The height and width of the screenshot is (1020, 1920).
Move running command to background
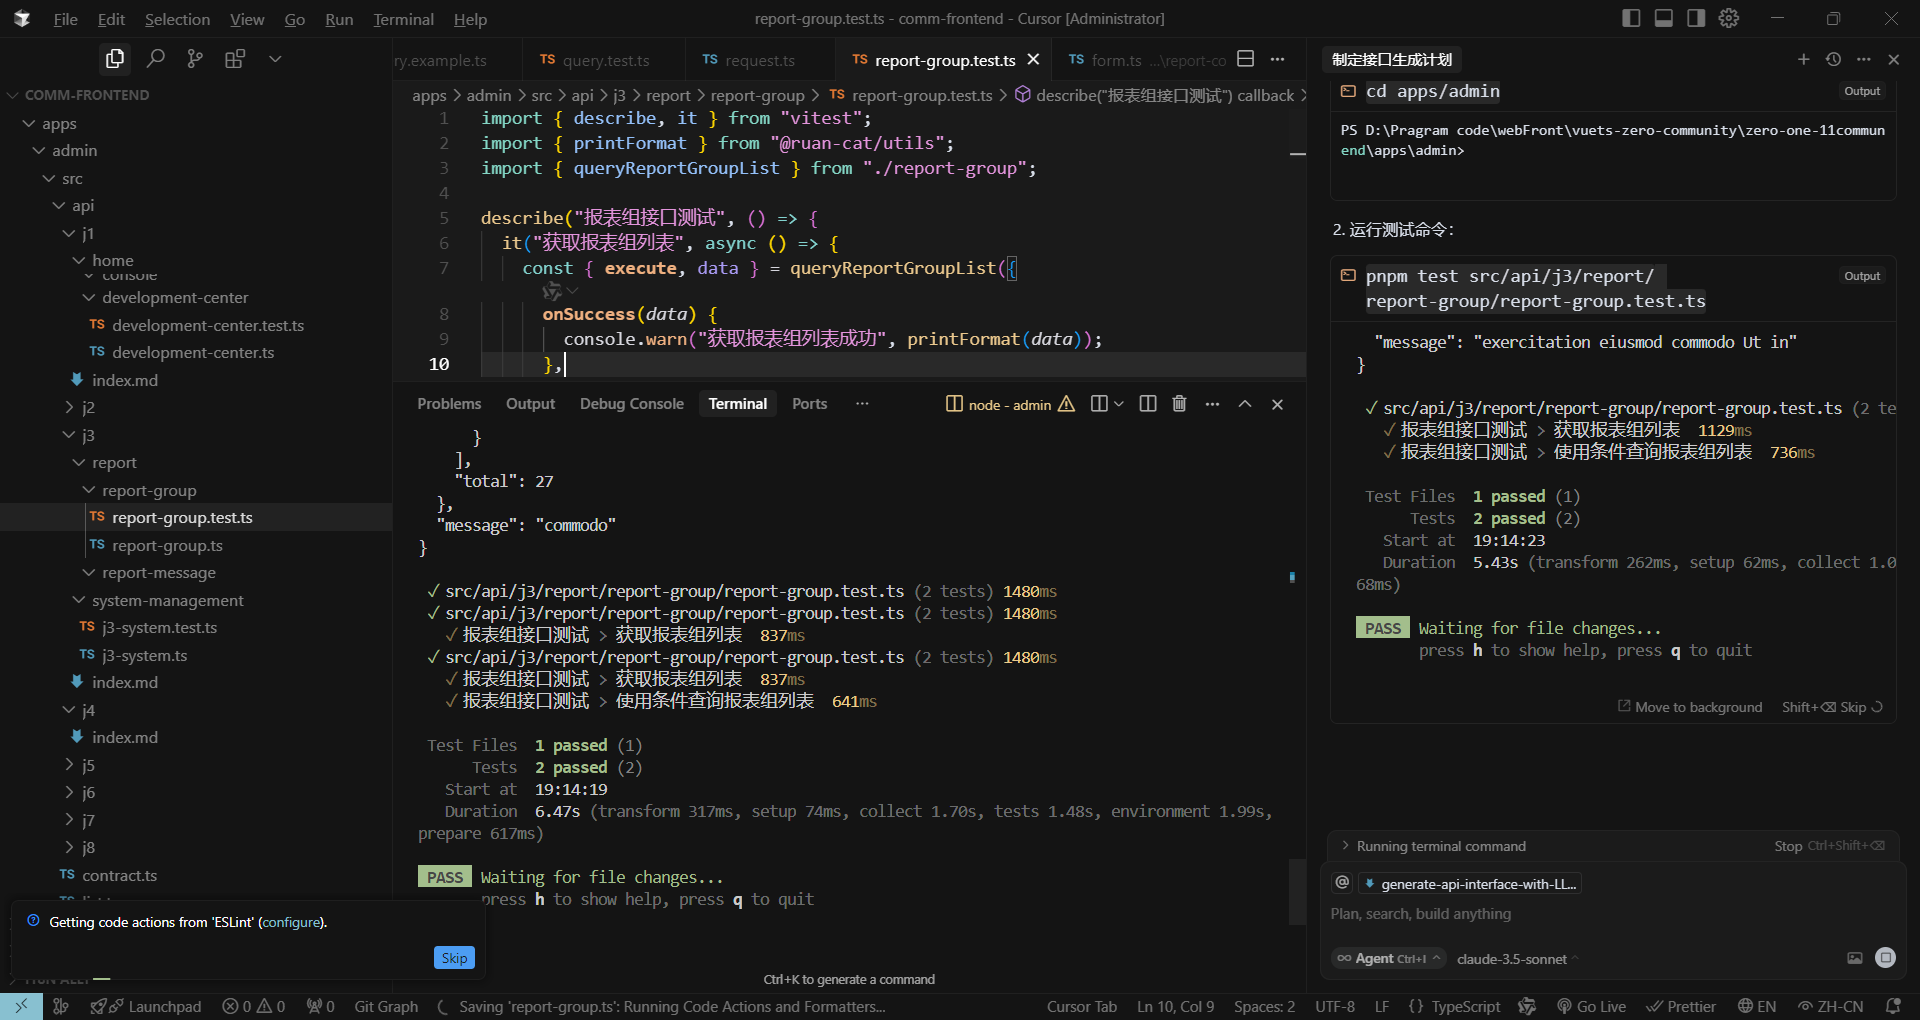[x=1690, y=707]
